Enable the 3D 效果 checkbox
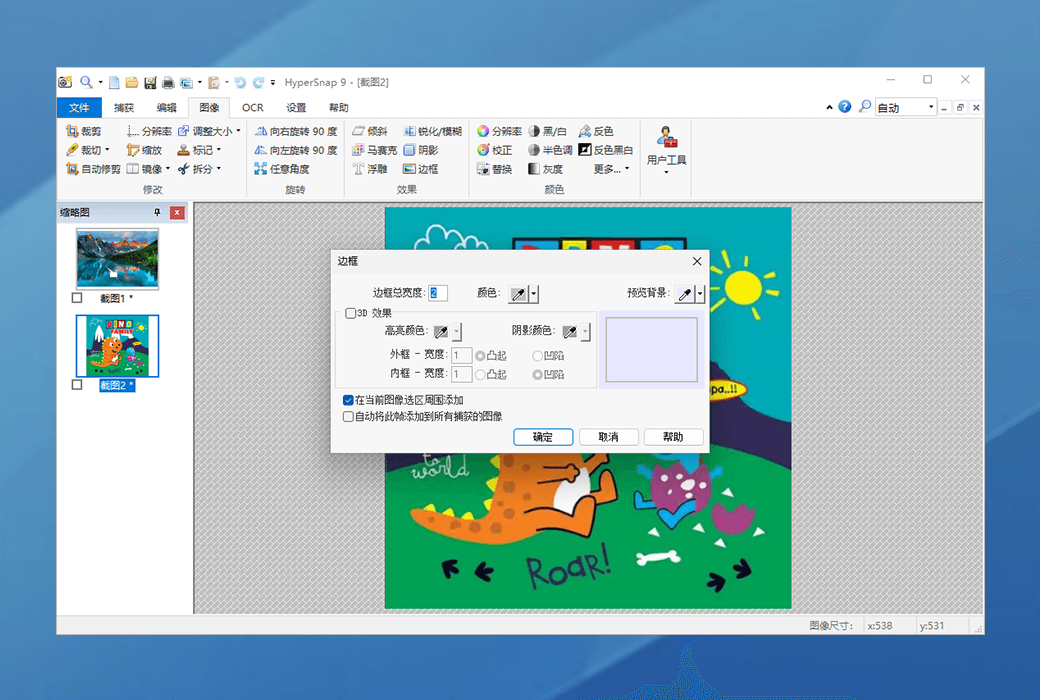The width and height of the screenshot is (1040, 700). 350,313
